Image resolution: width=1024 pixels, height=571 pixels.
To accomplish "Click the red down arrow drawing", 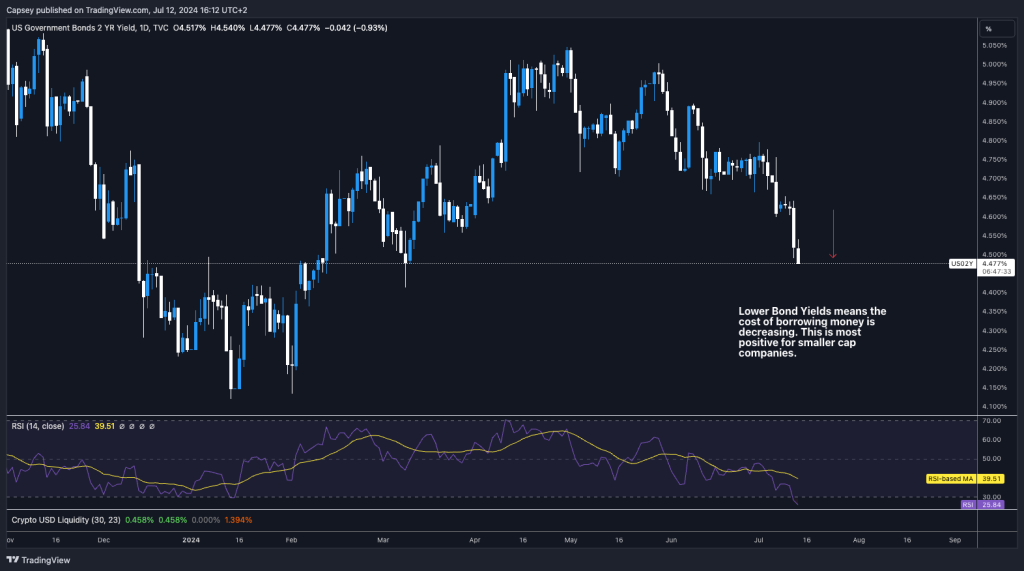I will (833, 234).
